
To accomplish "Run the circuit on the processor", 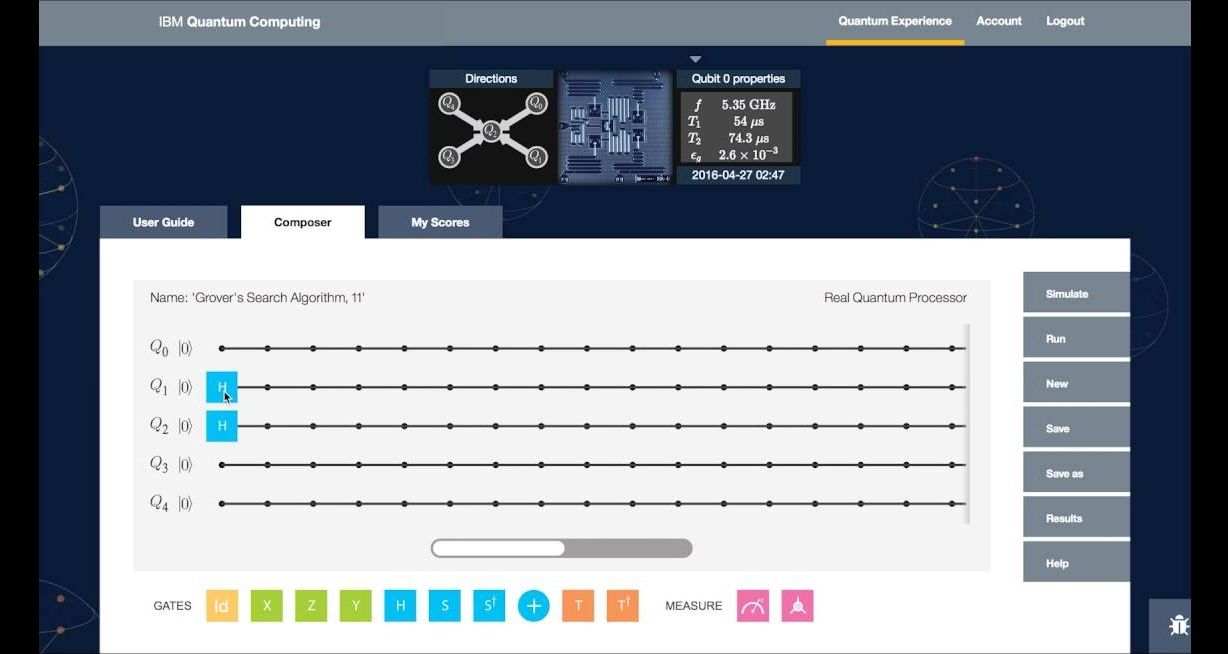I will (1076, 339).
